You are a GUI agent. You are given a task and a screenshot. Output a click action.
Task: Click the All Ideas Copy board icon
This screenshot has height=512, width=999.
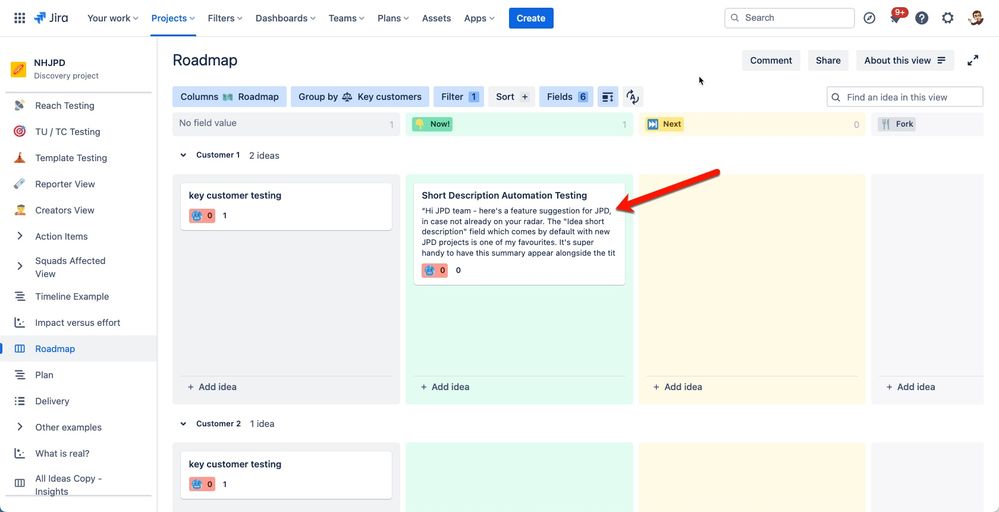20,484
